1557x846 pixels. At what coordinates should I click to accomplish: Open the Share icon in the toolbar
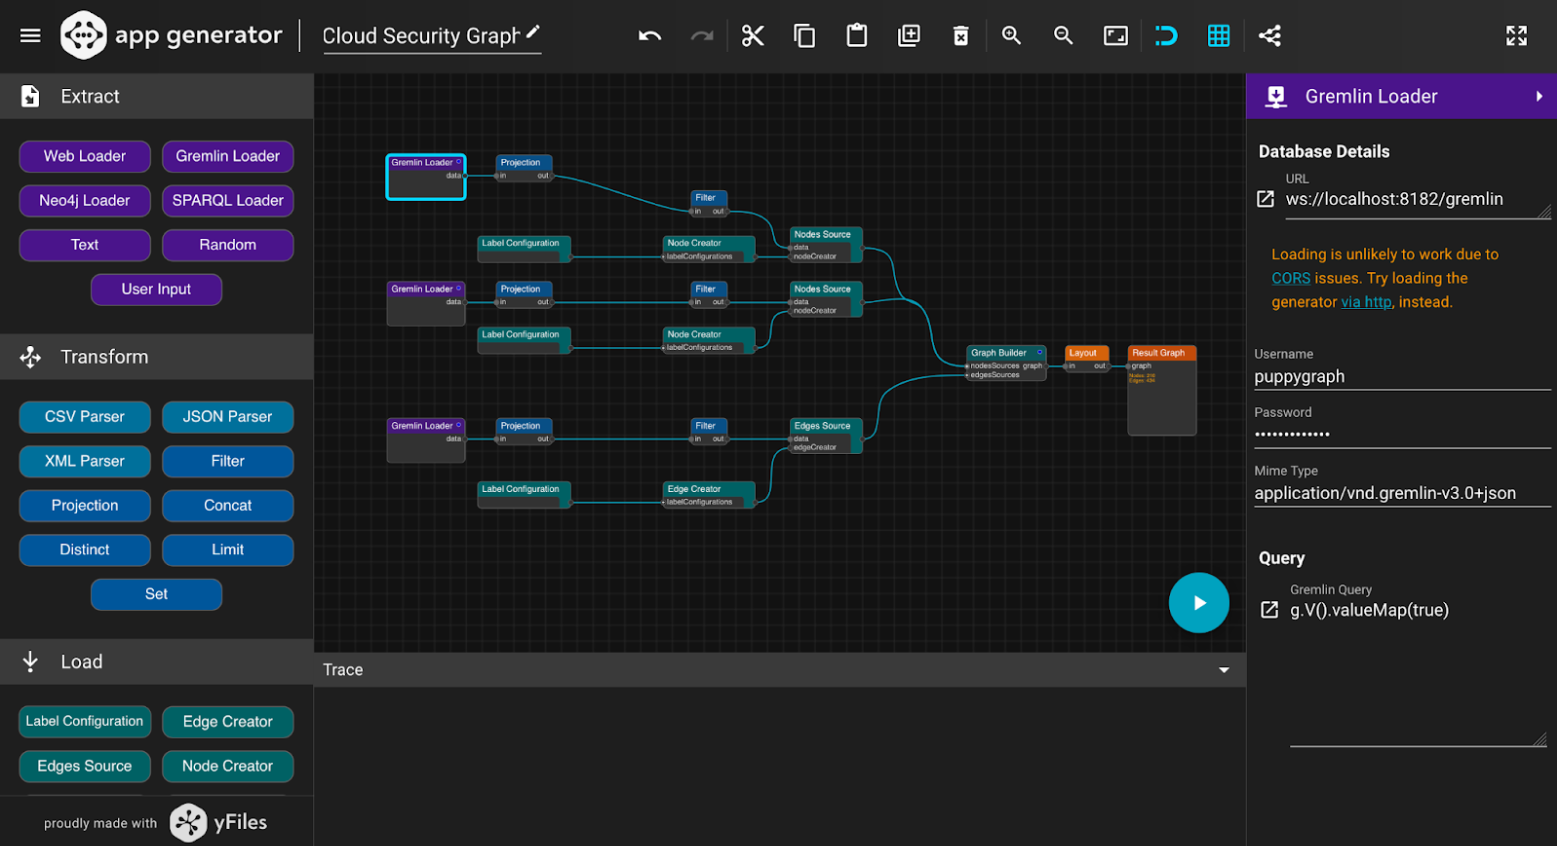pyautogui.click(x=1270, y=35)
